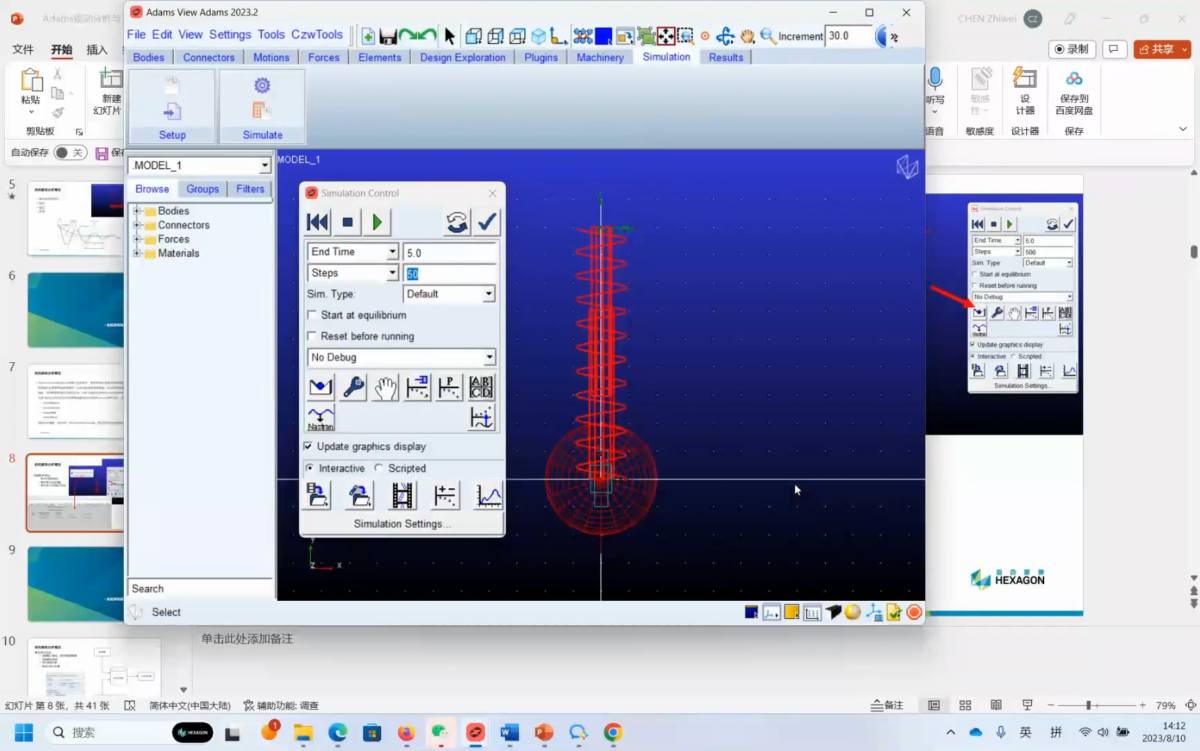
Task: Click the PowerPoint 共享 share button
Action: tap(1162, 49)
